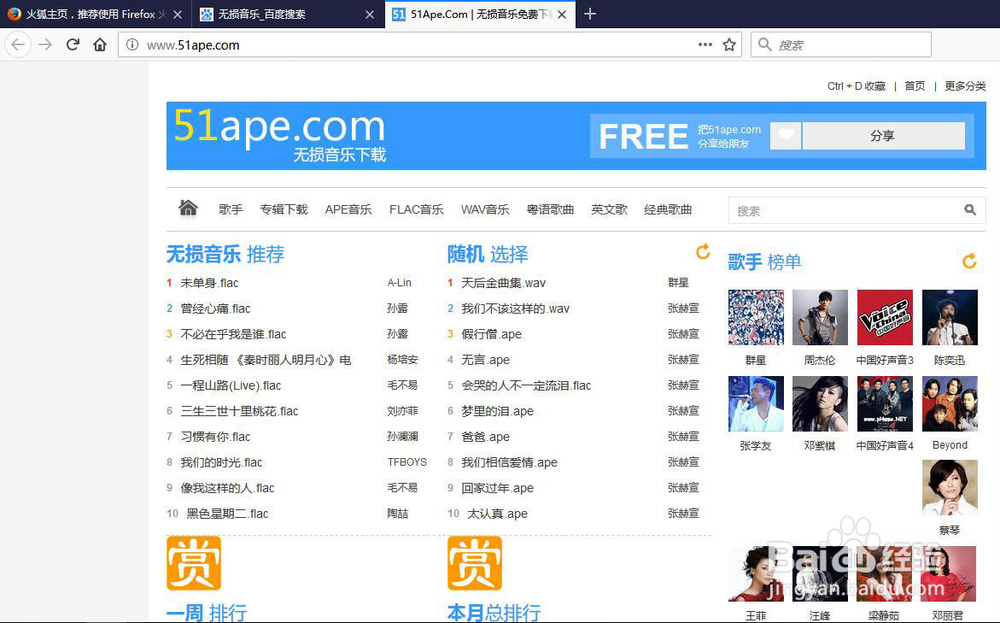The width and height of the screenshot is (1000, 623).
Task: Open the song 会哭的人不一定流泪.flac
Action: click(526, 385)
